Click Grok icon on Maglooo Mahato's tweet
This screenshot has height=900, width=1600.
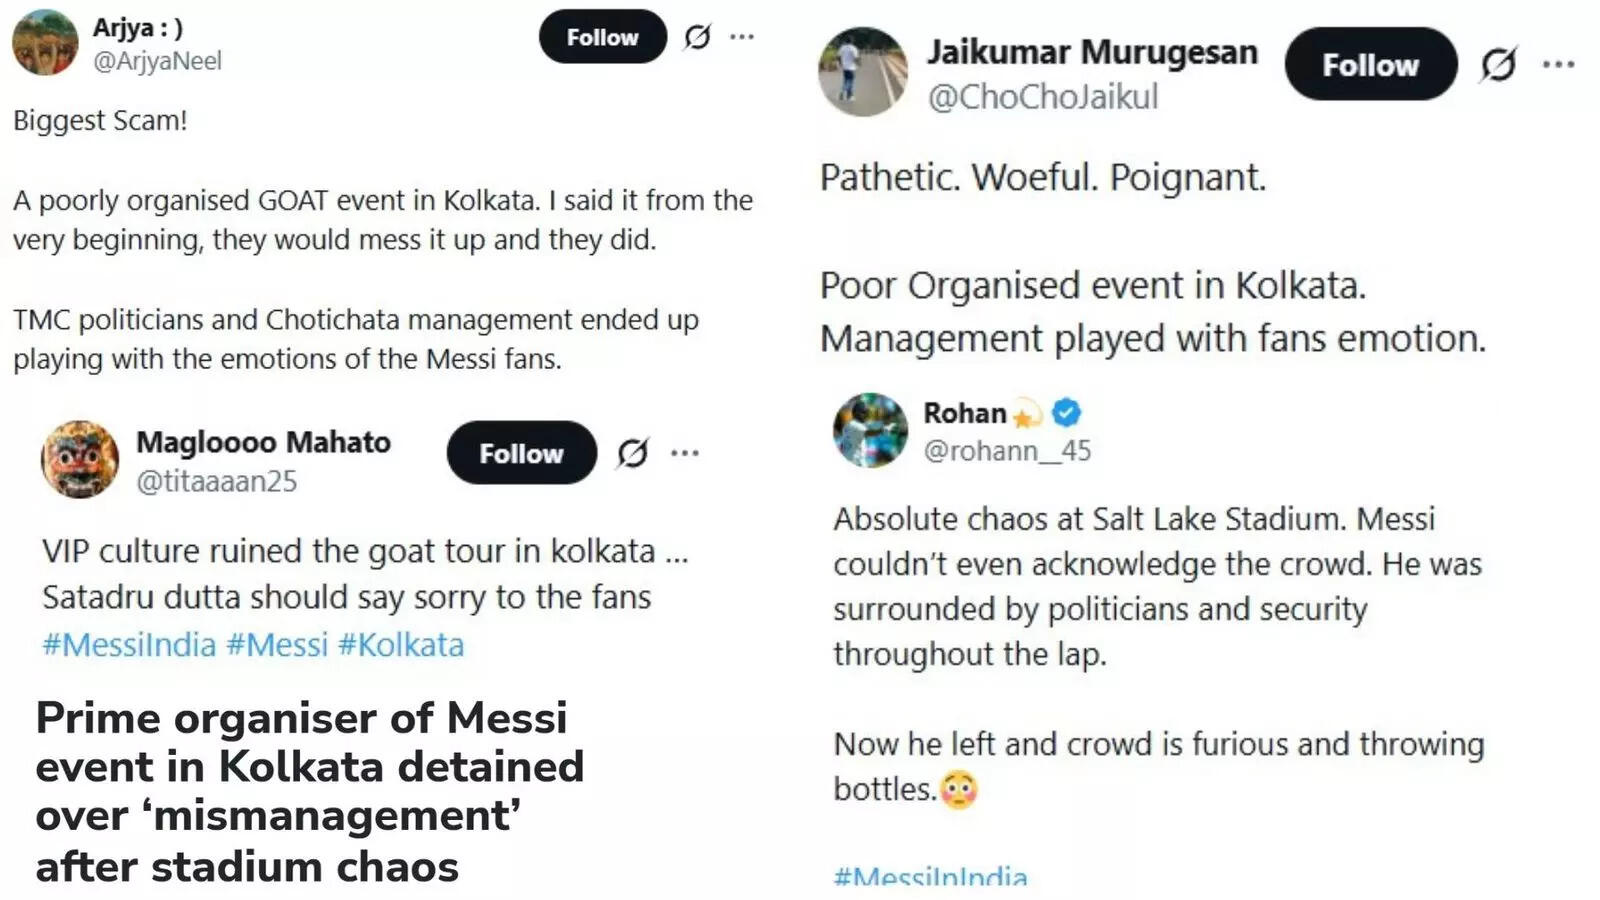pyautogui.click(x=632, y=453)
